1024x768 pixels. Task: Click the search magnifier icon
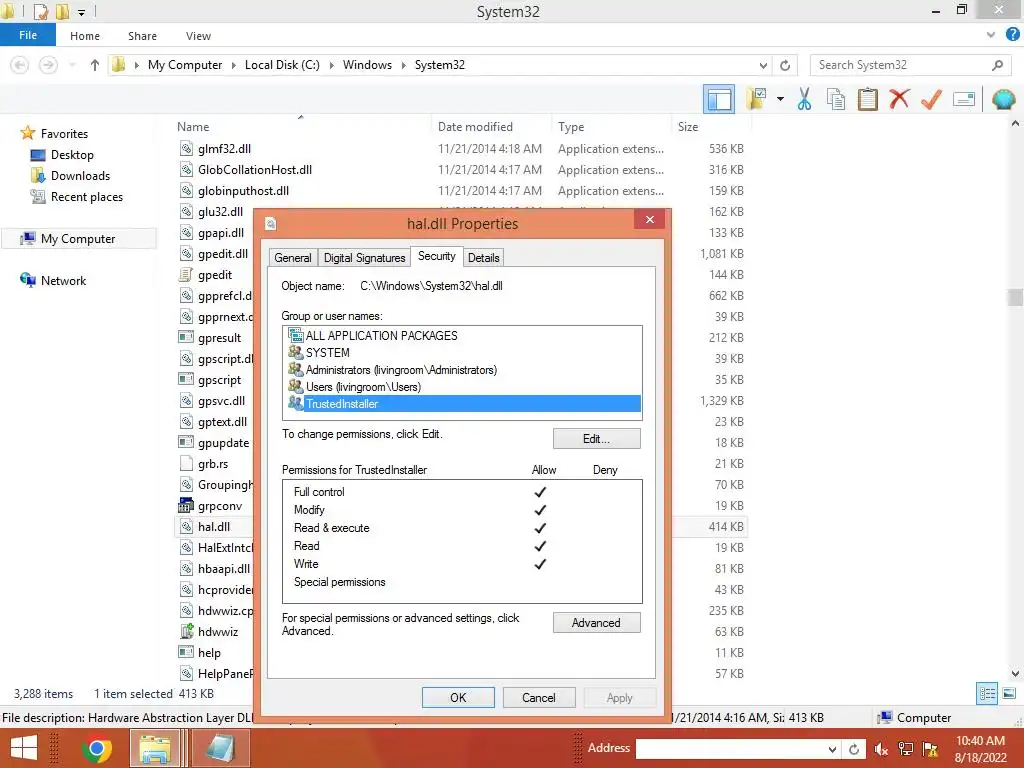coord(997,65)
